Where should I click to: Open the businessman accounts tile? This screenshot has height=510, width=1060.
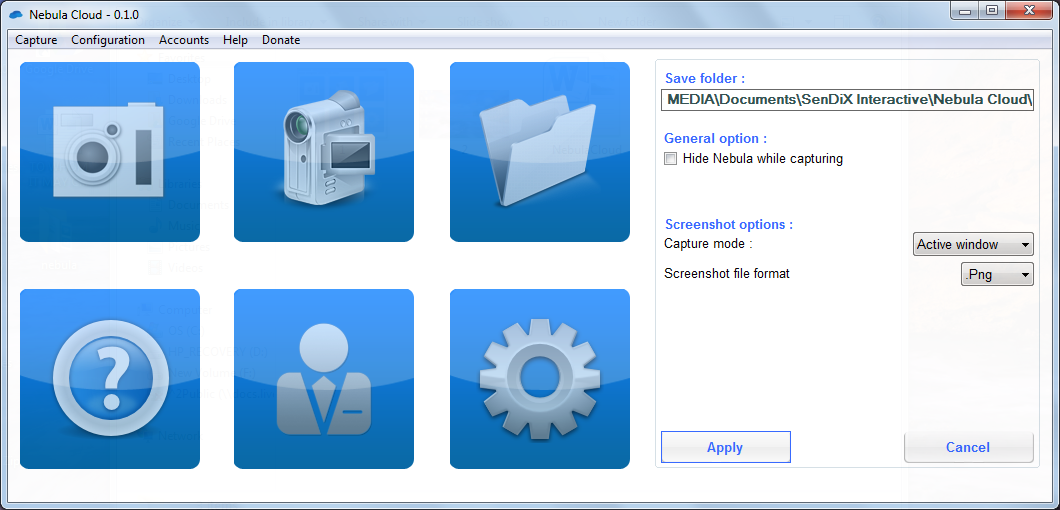tap(324, 379)
